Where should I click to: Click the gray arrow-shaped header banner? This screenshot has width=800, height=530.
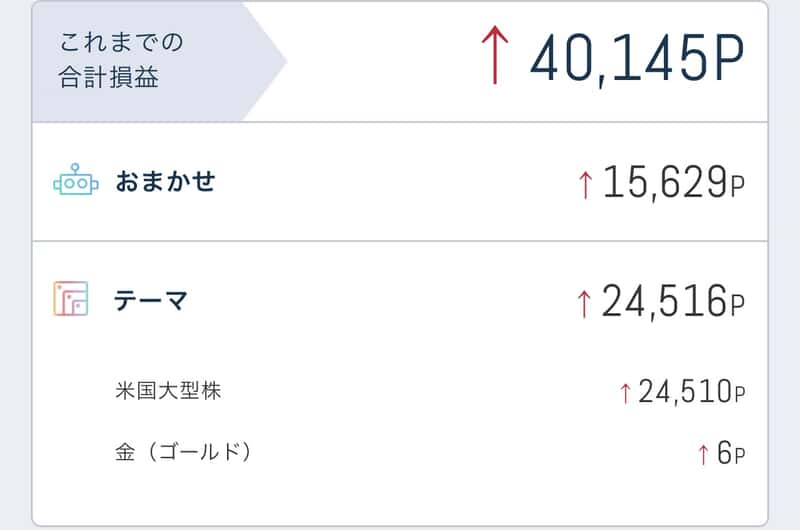click(158, 62)
